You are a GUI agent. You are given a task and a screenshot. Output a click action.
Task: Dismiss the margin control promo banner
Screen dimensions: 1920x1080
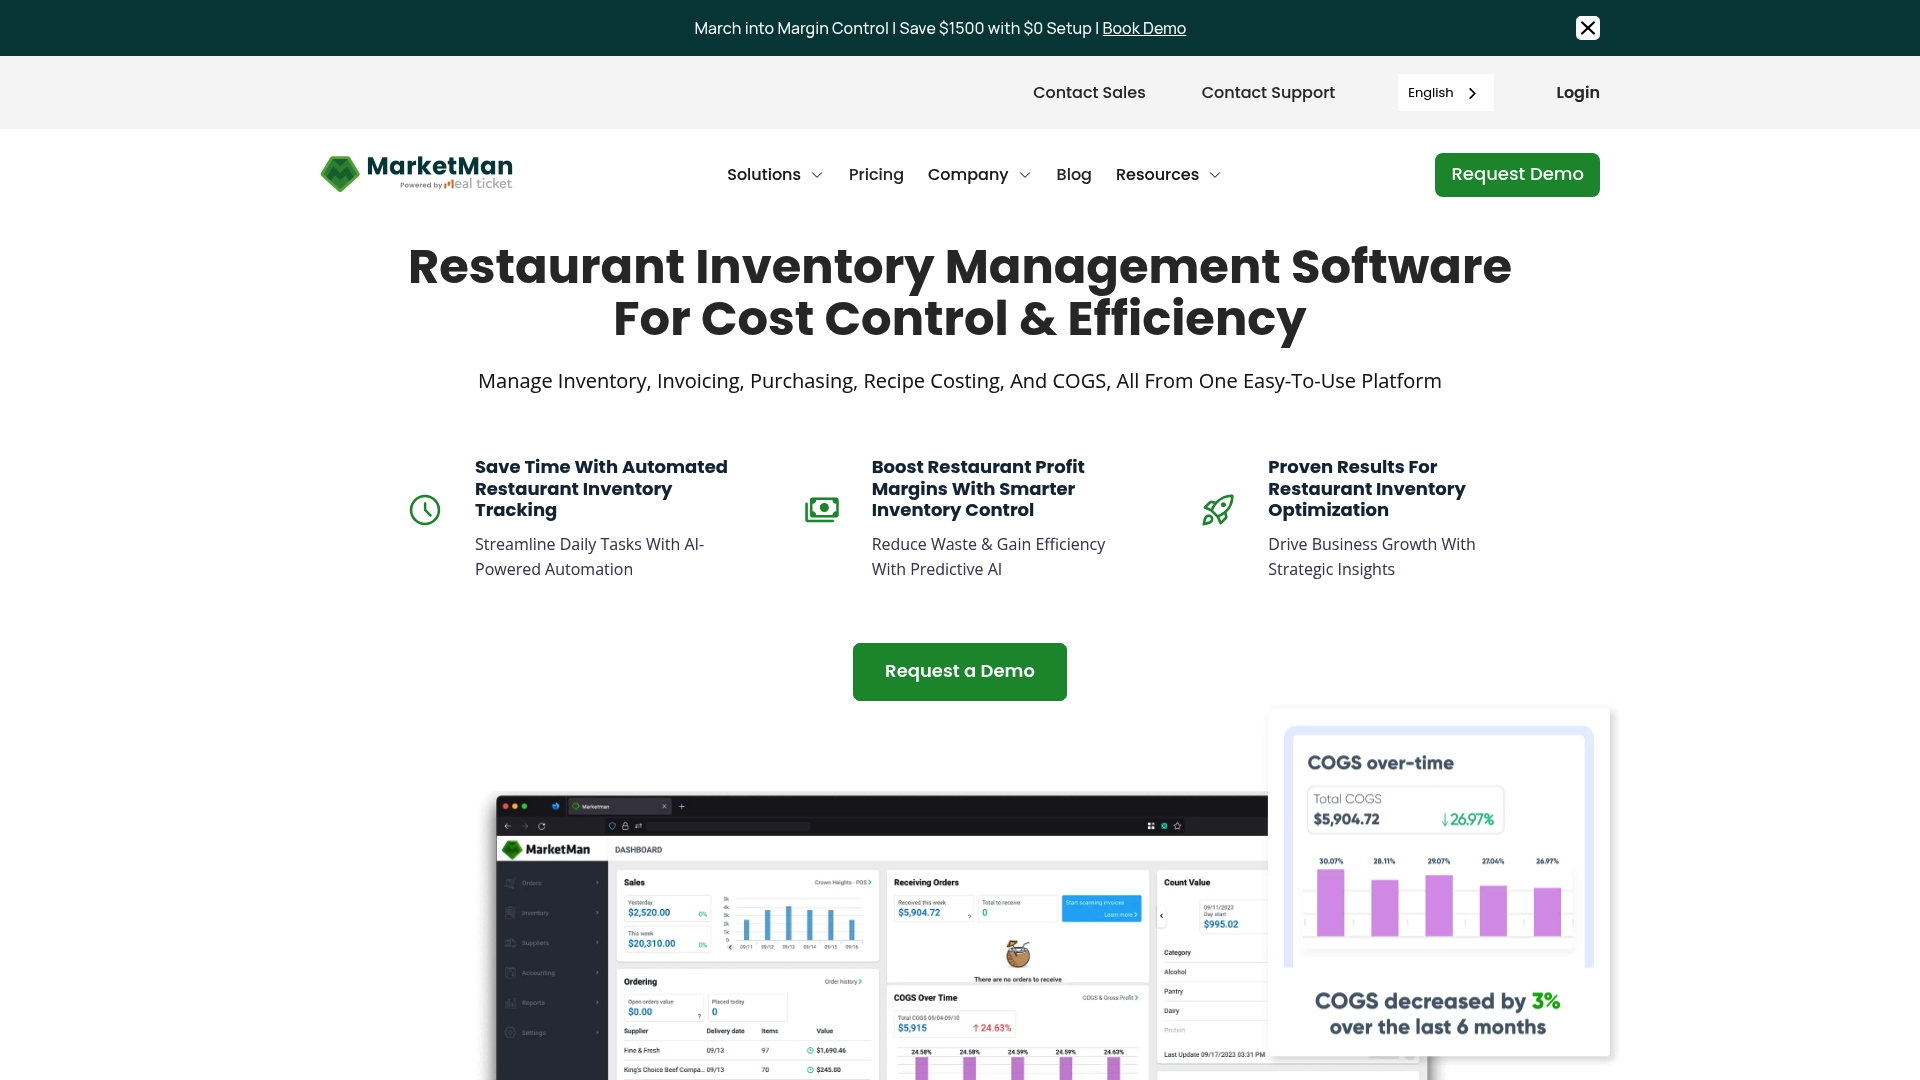(1588, 28)
